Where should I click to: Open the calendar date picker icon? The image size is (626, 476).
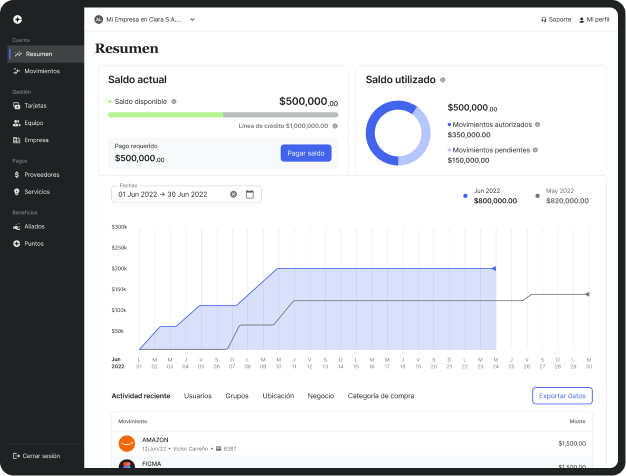point(250,194)
